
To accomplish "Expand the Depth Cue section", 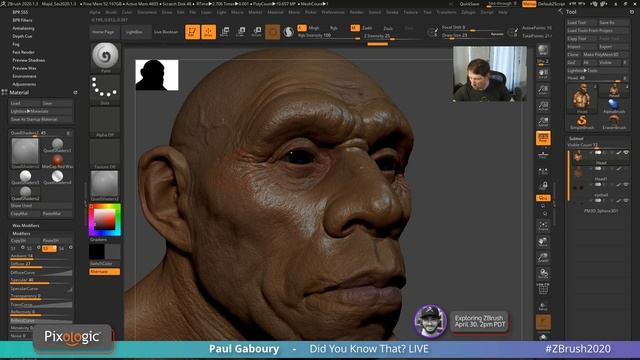I will click(22, 36).
